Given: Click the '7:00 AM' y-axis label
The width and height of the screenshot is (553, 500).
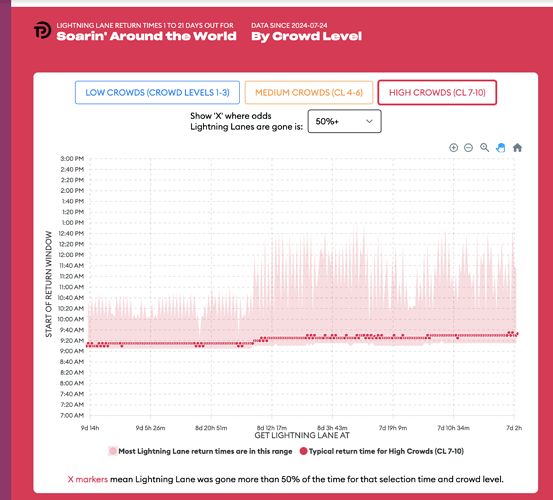Looking at the screenshot, I should point(72,415).
